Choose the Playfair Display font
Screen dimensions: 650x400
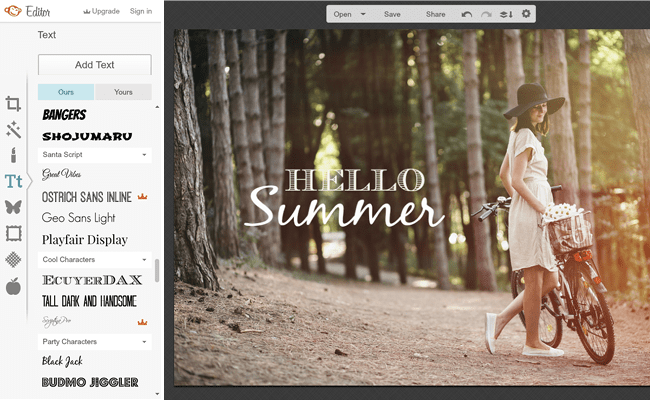(x=85, y=240)
